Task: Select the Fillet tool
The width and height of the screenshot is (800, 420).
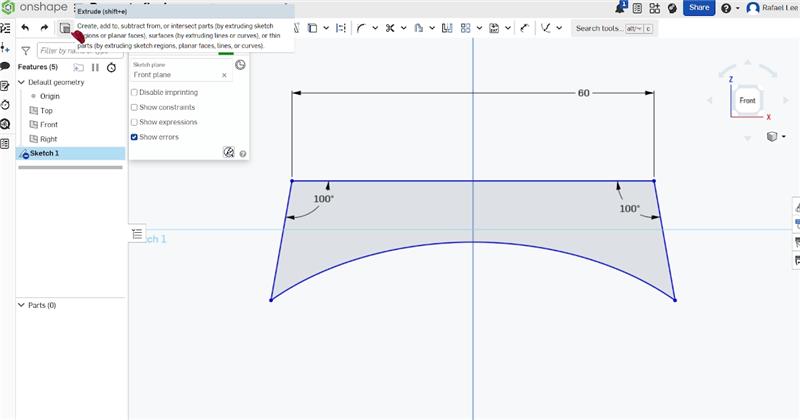Action: click(x=361, y=28)
